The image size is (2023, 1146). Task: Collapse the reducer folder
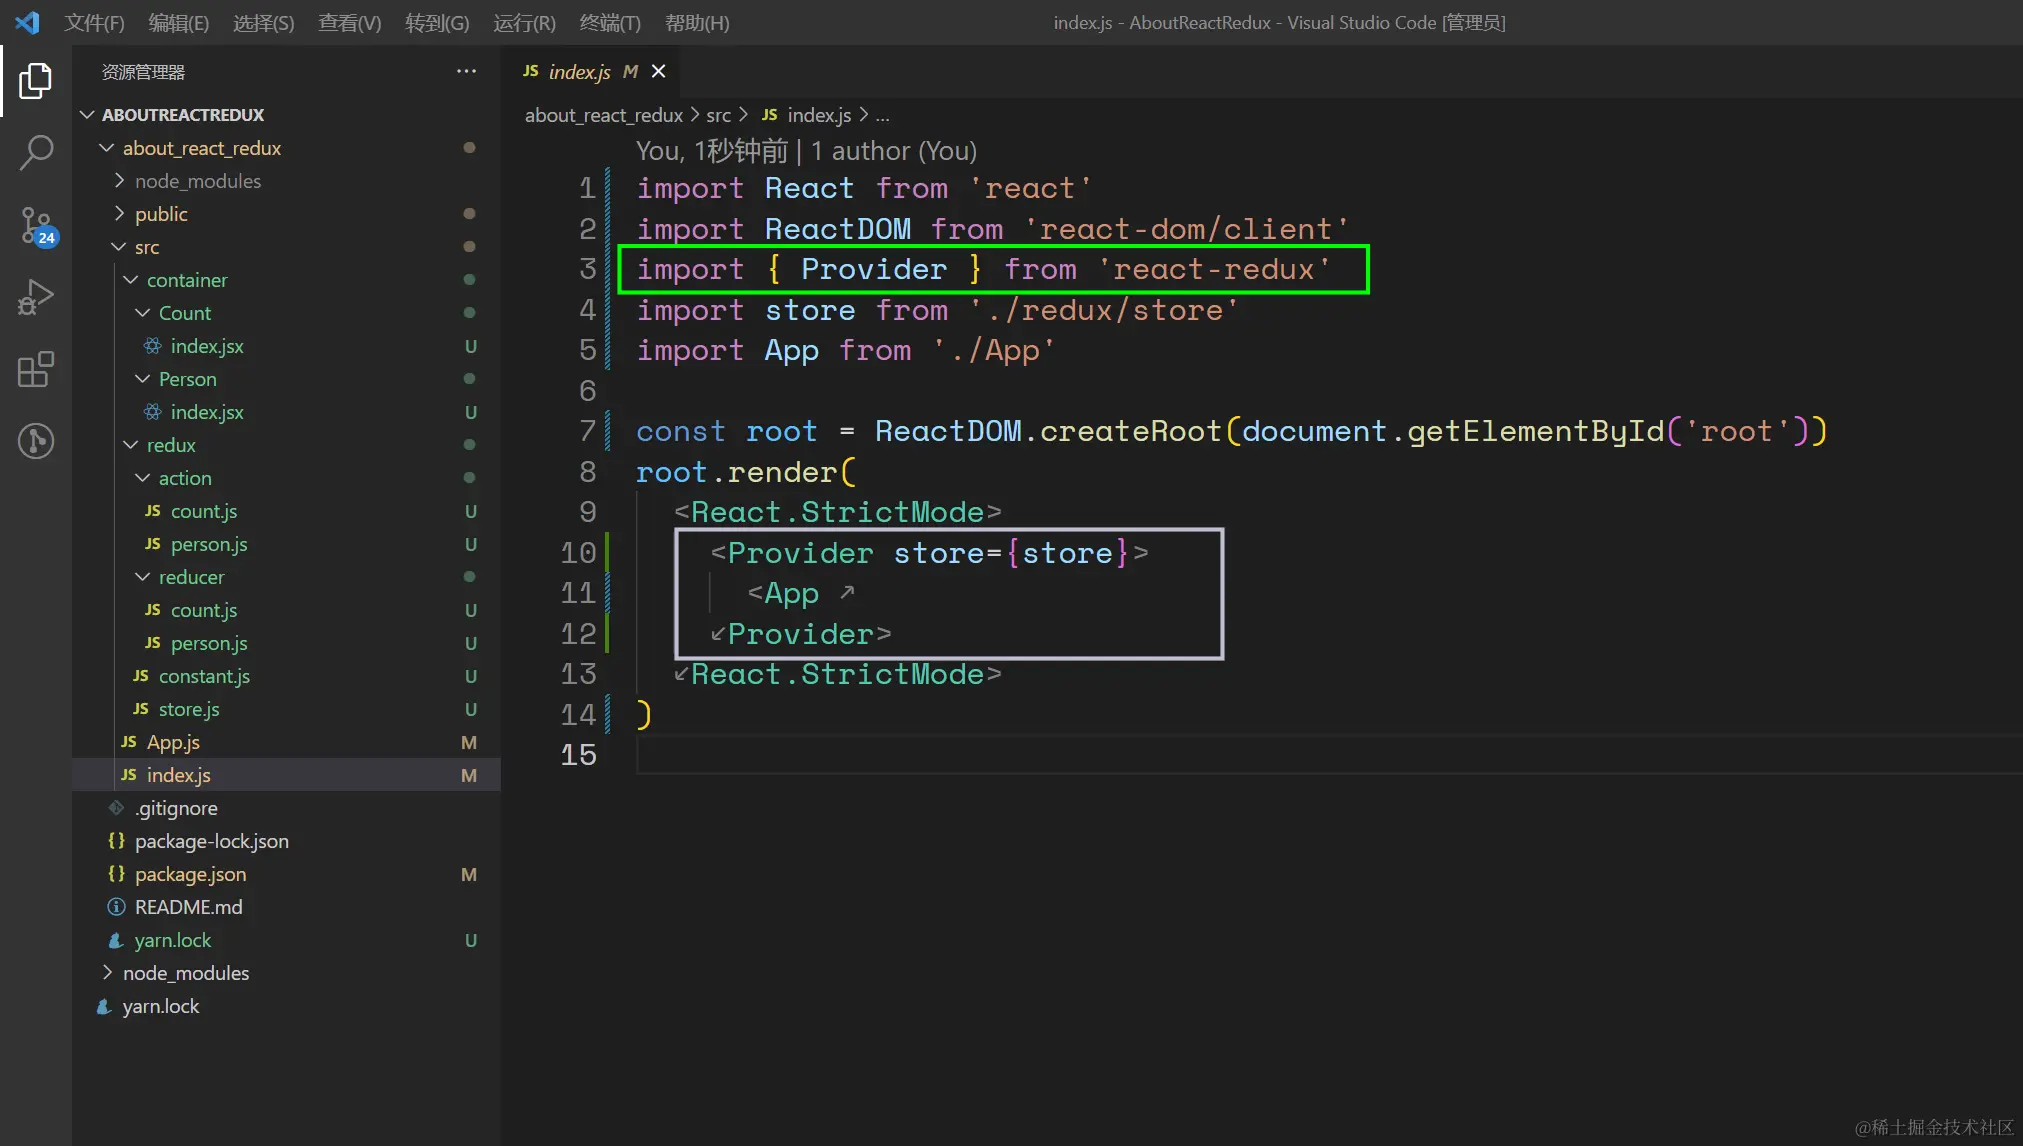pos(190,577)
